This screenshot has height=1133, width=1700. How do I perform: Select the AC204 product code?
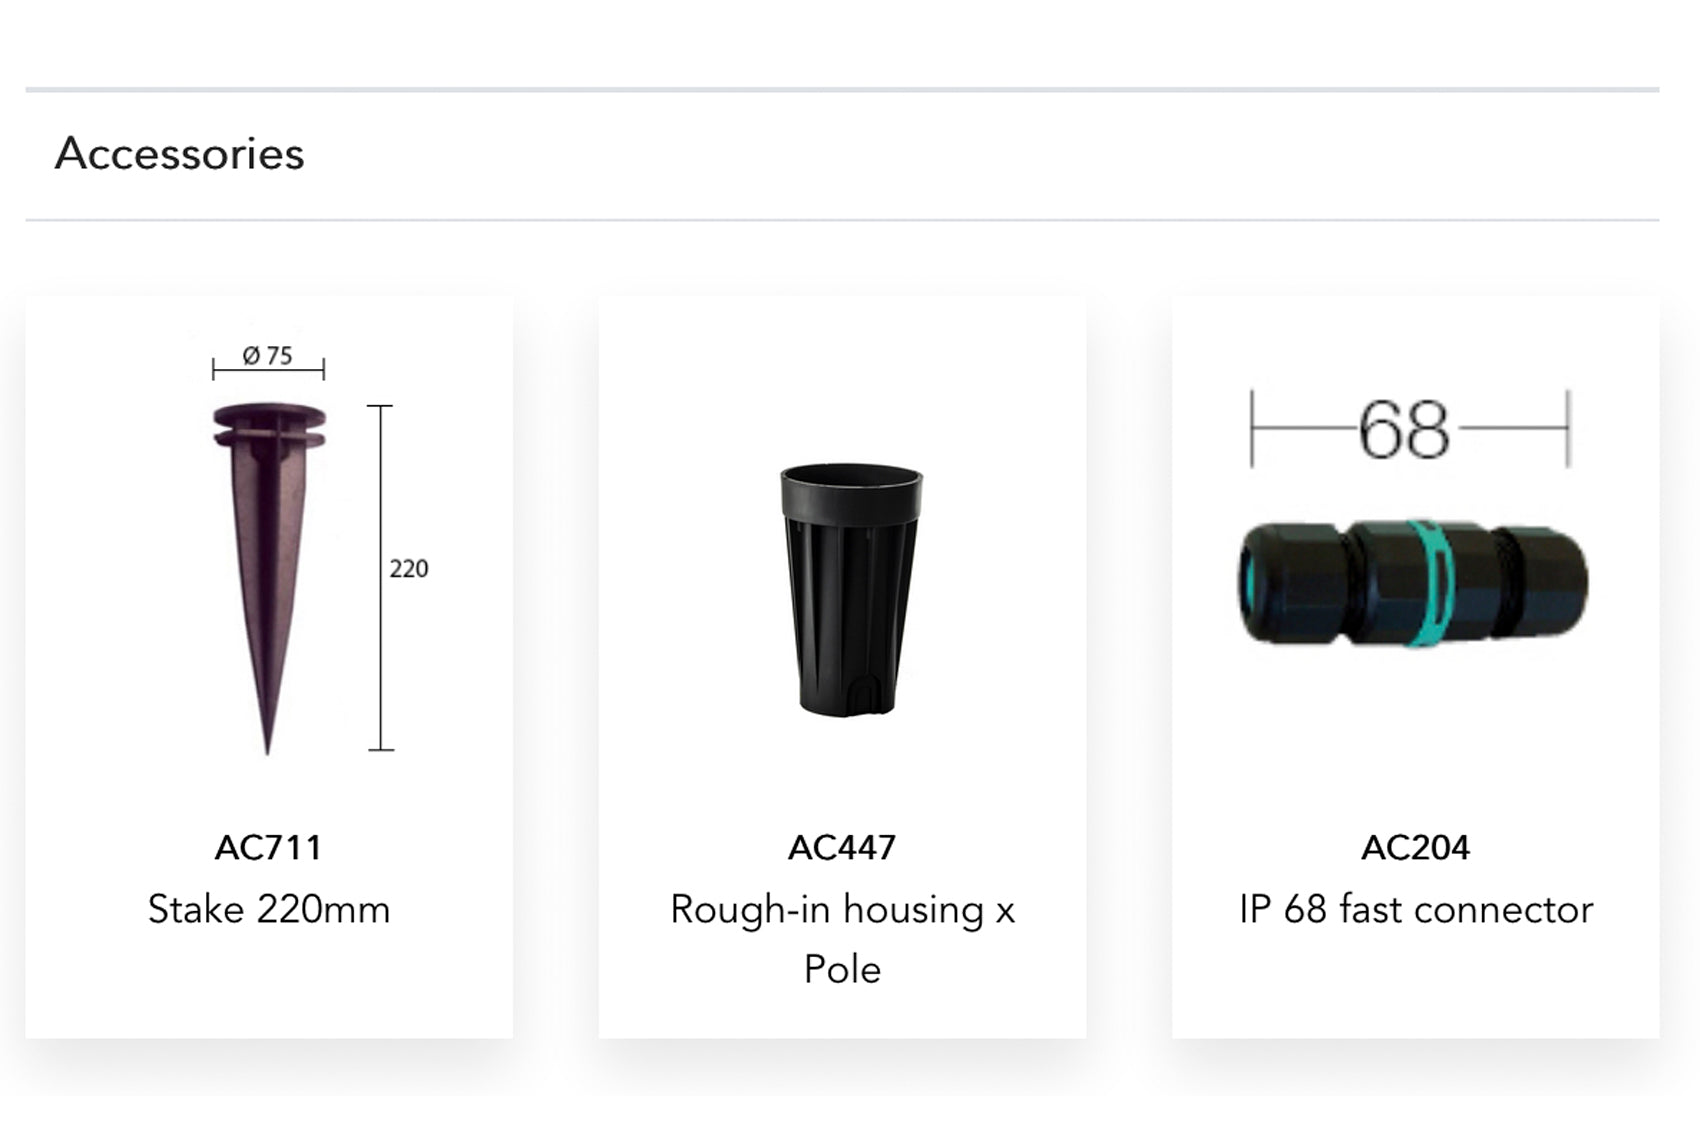click(x=1415, y=848)
